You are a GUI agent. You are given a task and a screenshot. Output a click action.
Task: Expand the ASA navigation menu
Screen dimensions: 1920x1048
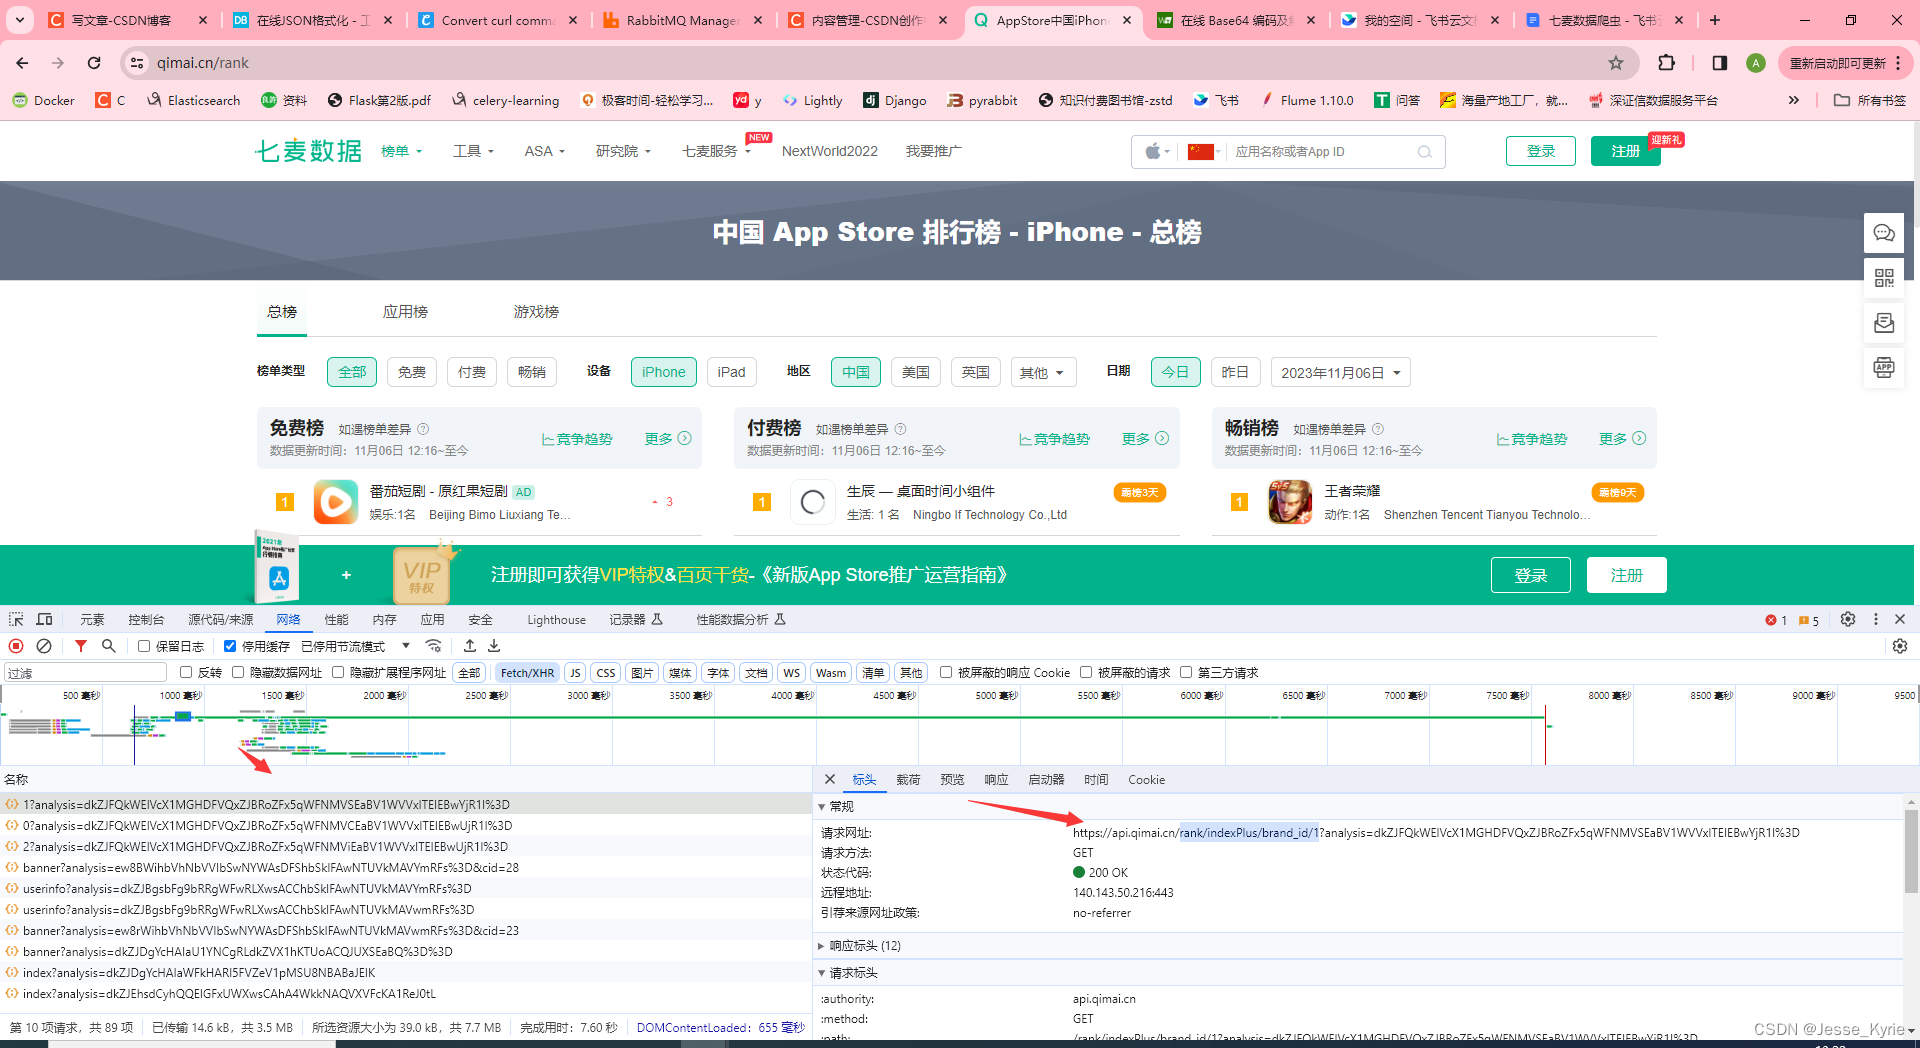click(545, 151)
